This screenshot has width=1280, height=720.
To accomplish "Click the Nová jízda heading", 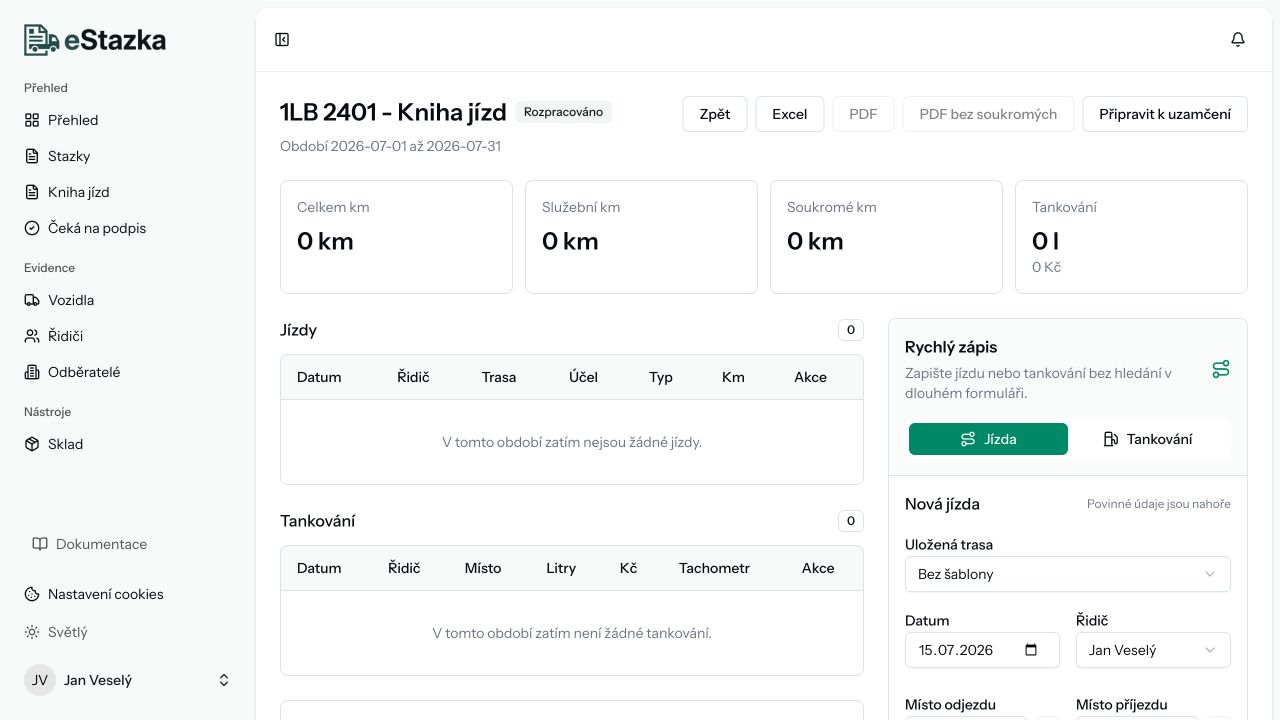I will coord(942,504).
